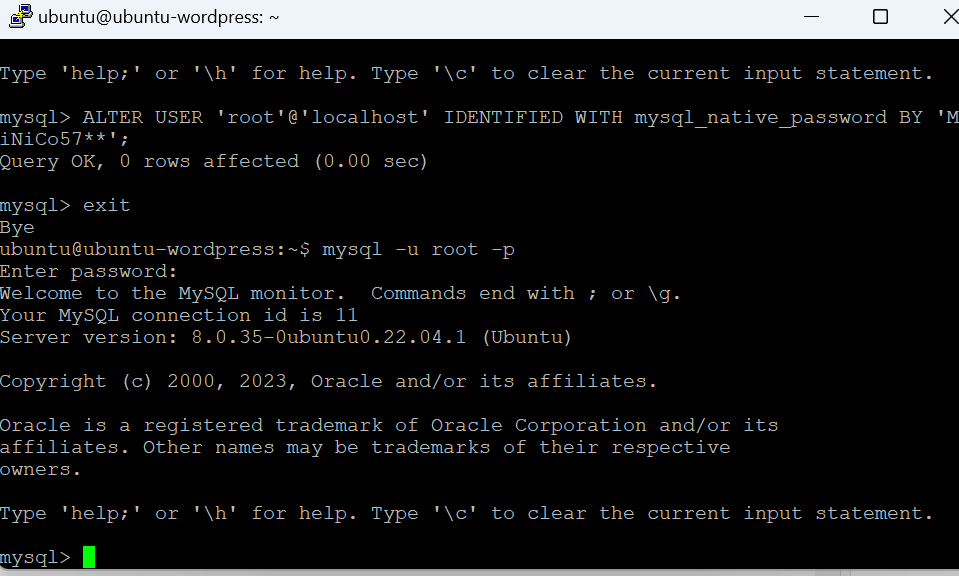Image resolution: width=959 pixels, height=576 pixels.
Task: Click the server version '8.0.35-0ubuntu0.22.04.1' text
Action: pyautogui.click(x=328, y=338)
